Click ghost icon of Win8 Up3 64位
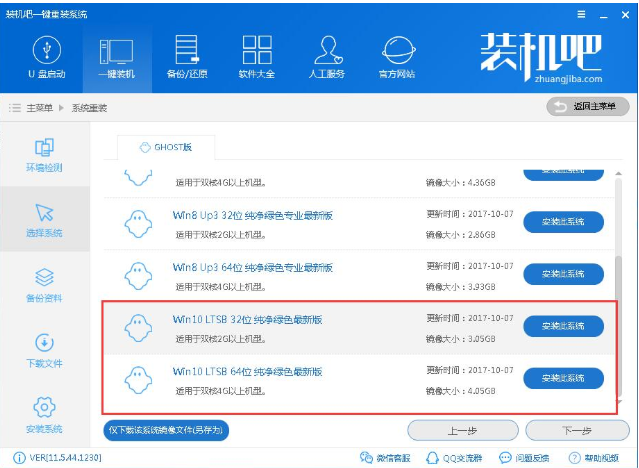Screen dimensions: 639x468 coord(138,276)
